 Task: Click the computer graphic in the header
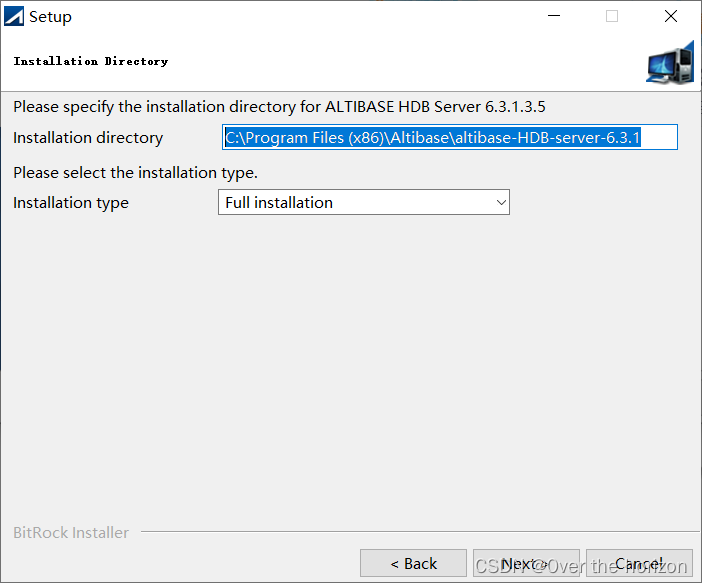pyautogui.click(x=670, y=62)
